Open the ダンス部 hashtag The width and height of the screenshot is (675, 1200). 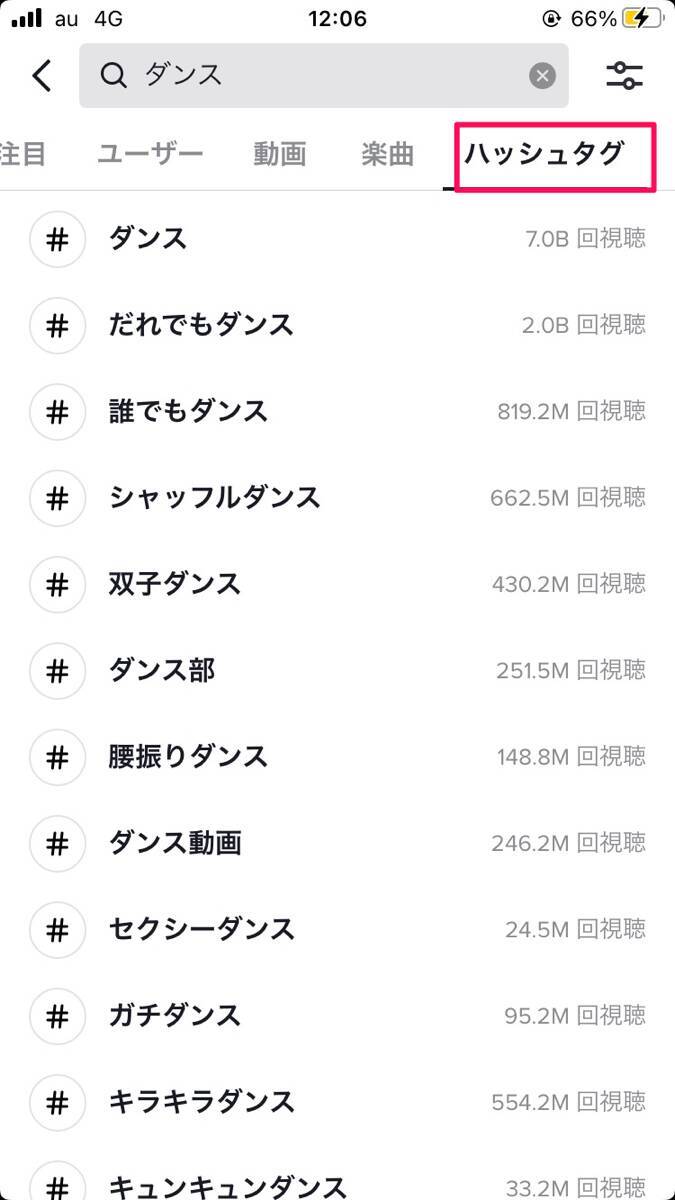[x=161, y=670]
